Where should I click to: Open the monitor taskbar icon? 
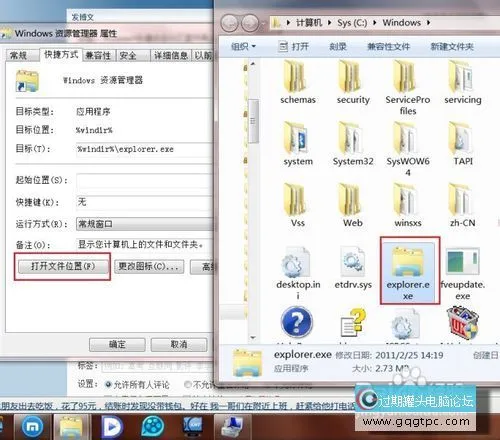click(x=193, y=427)
